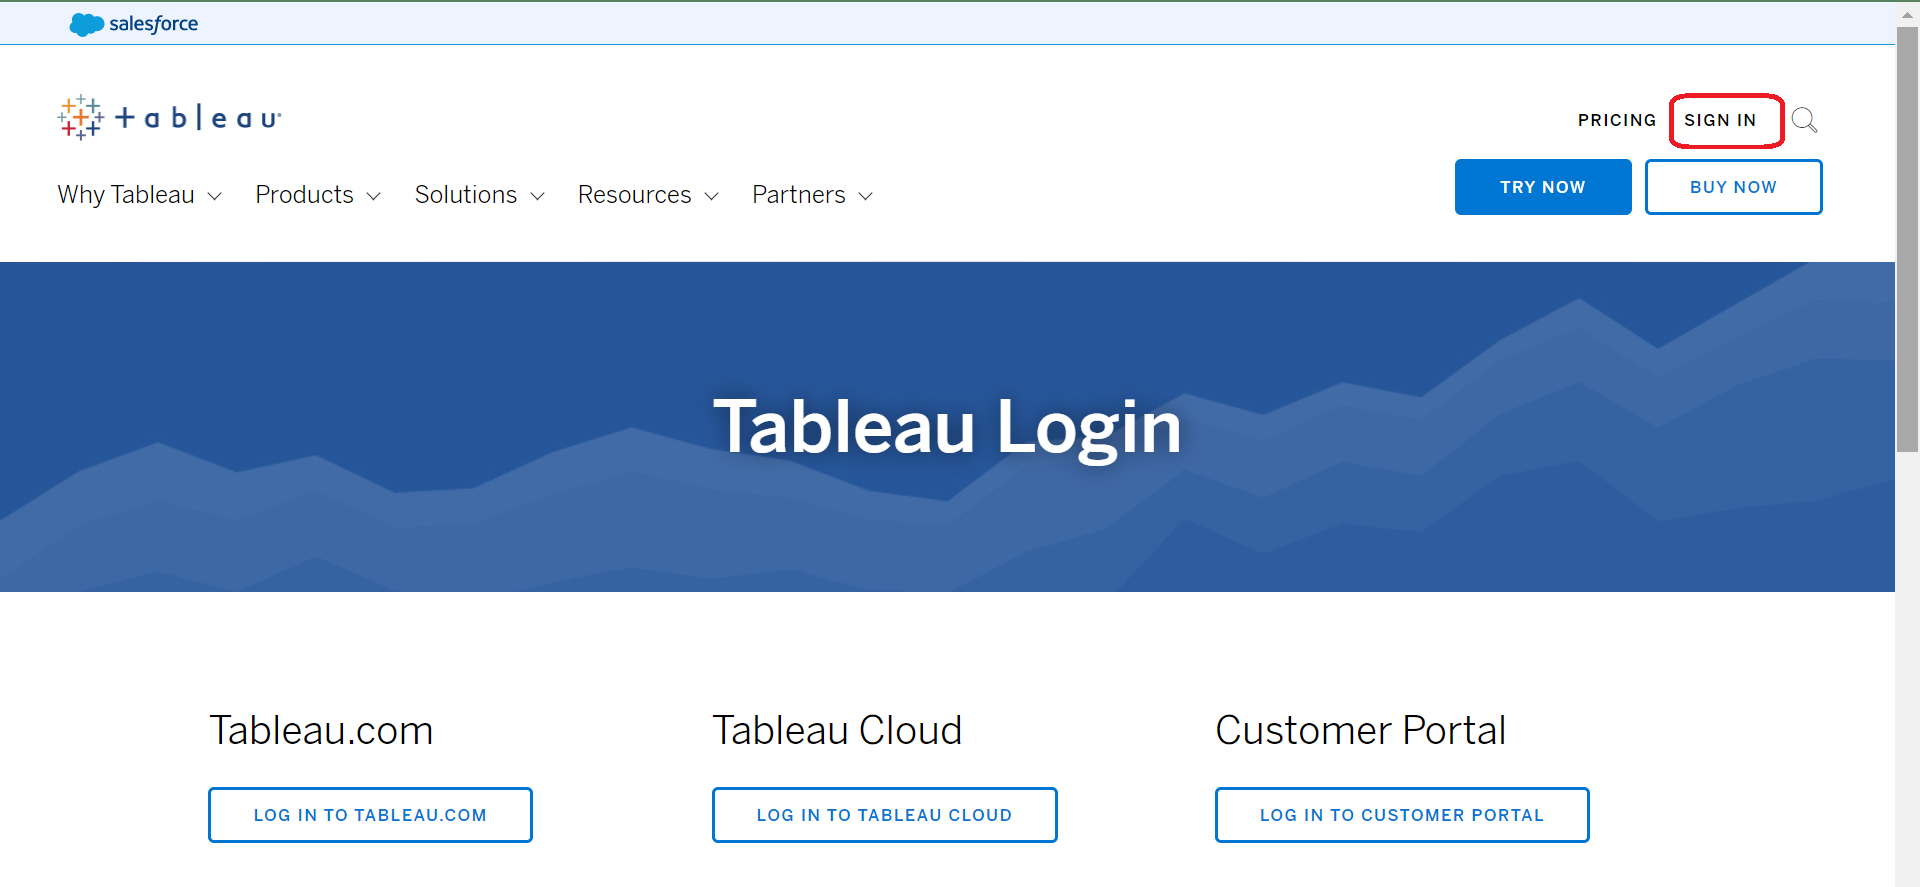Screen dimensions: 1920x887
Task: Click the page vertical scrollbar thumb
Action: (1907, 240)
